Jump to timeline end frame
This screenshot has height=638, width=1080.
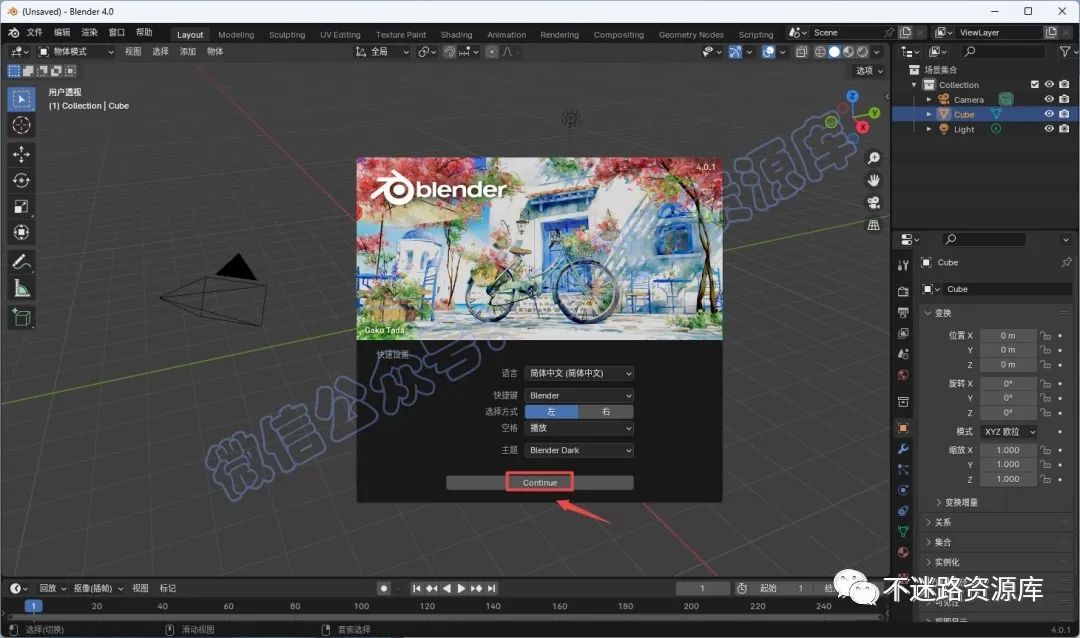click(491, 588)
